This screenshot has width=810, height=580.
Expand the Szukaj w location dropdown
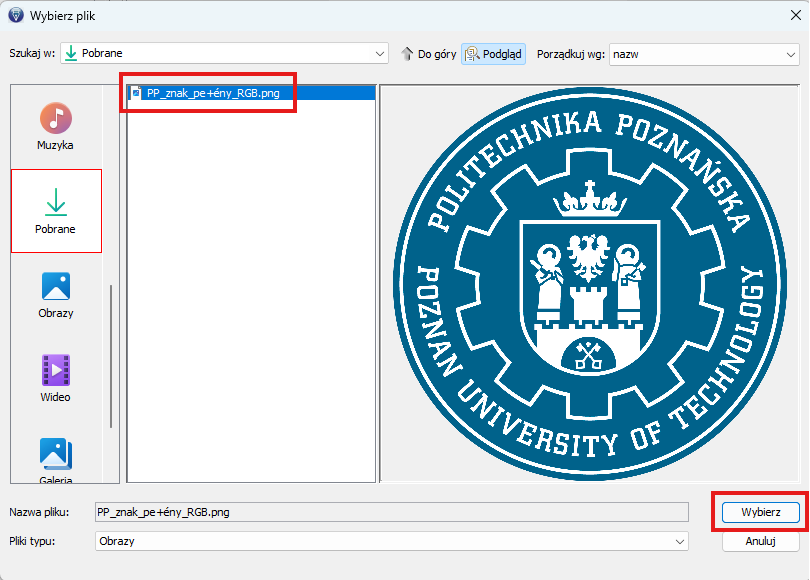224,53
